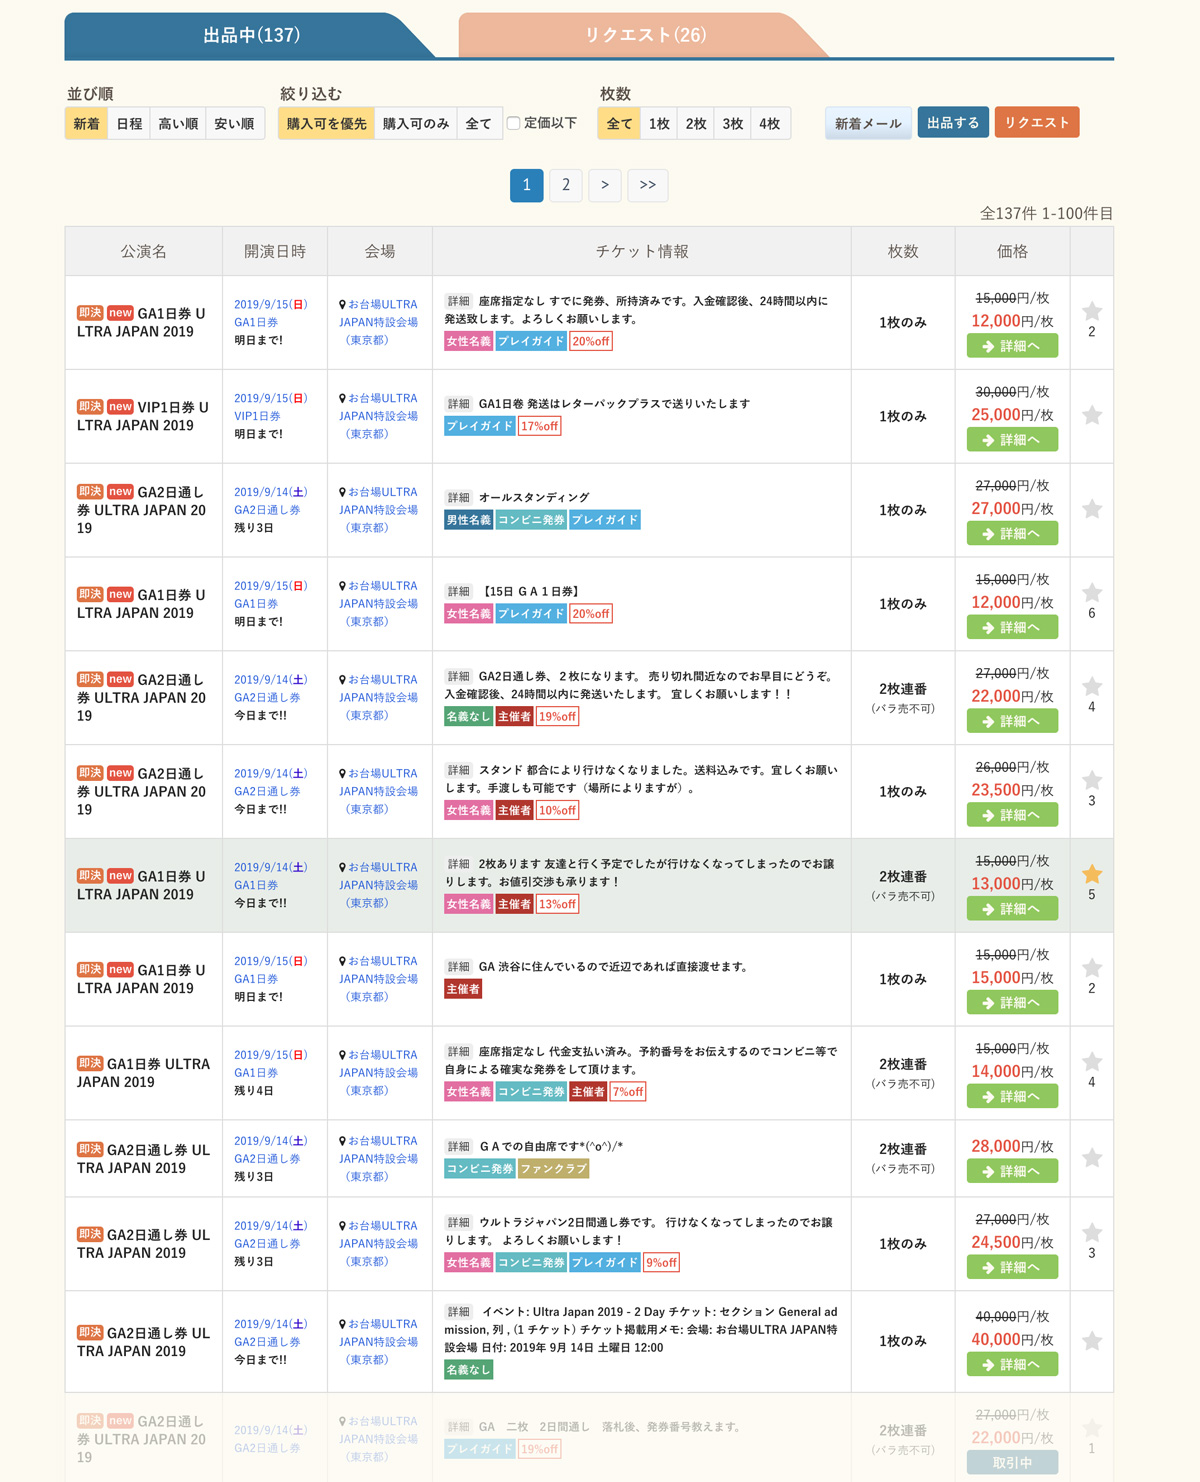The height and width of the screenshot is (1482, 1200).
Task: Open 詳細へ for the 13,000円 listing
Action: pyautogui.click(x=1012, y=909)
